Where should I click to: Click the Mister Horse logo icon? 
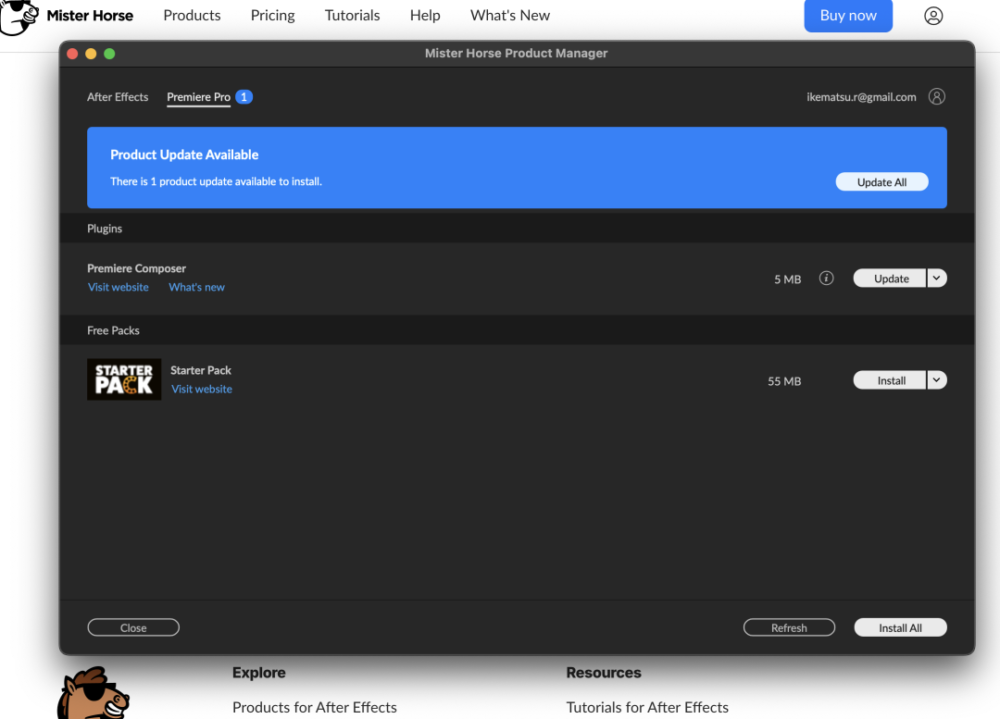[x=20, y=17]
